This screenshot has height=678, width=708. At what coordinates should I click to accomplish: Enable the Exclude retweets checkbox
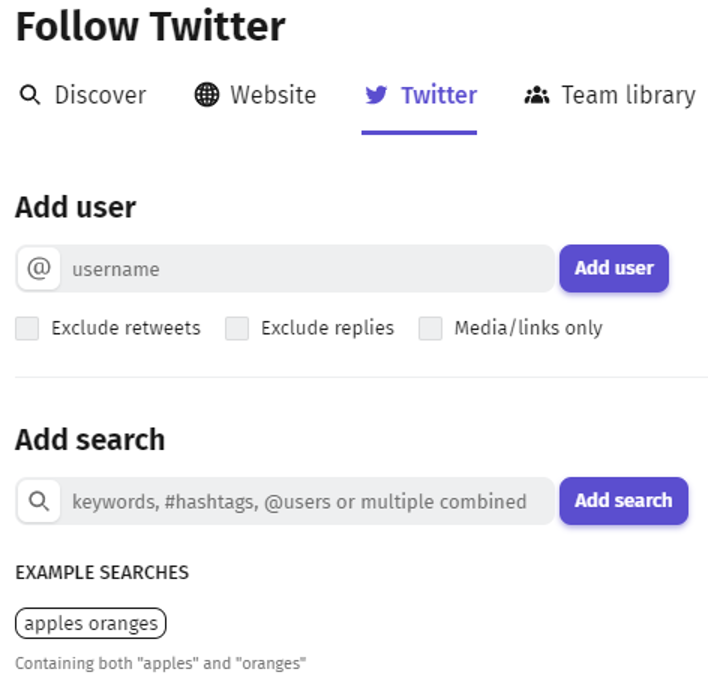[x=27, y=328]
